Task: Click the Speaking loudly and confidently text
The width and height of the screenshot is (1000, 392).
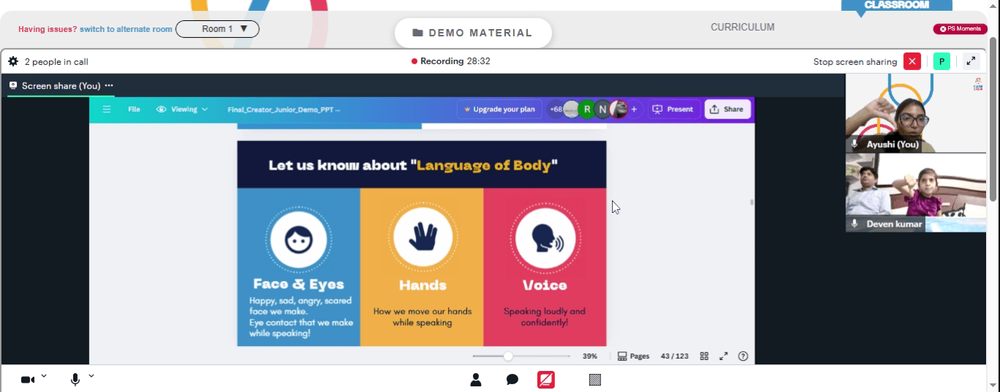Action: pos(545,317)
